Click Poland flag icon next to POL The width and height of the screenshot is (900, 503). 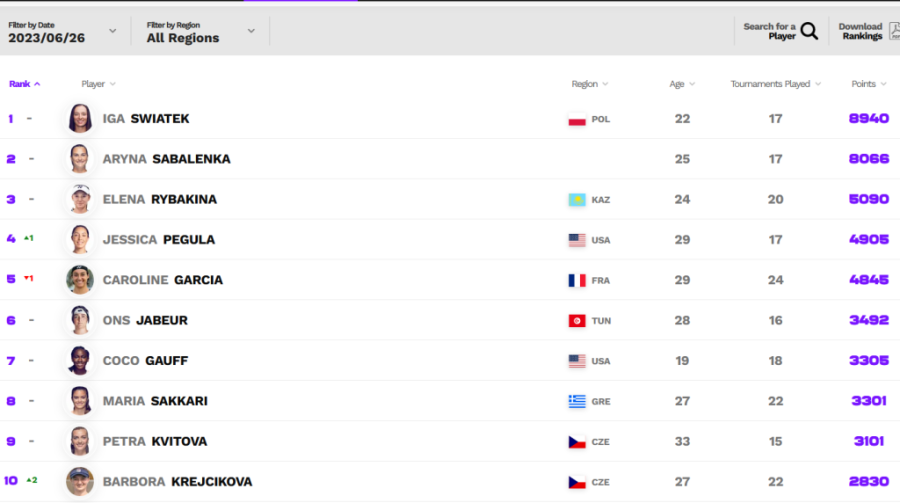click(x=577, y=119)
